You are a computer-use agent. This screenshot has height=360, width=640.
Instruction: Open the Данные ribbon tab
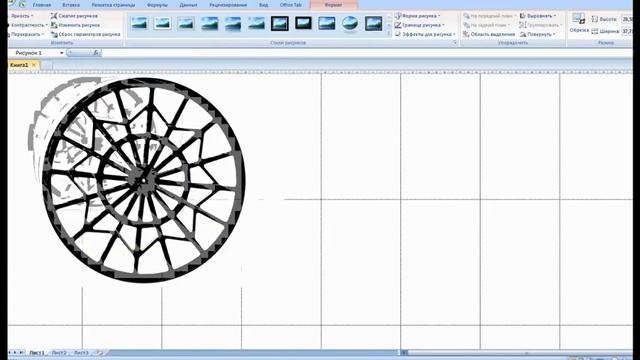[188, 5]
